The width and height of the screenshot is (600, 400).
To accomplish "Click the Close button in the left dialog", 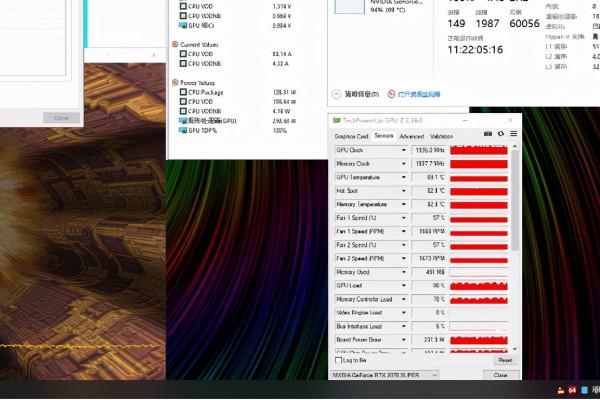I will tap(62, 118).
